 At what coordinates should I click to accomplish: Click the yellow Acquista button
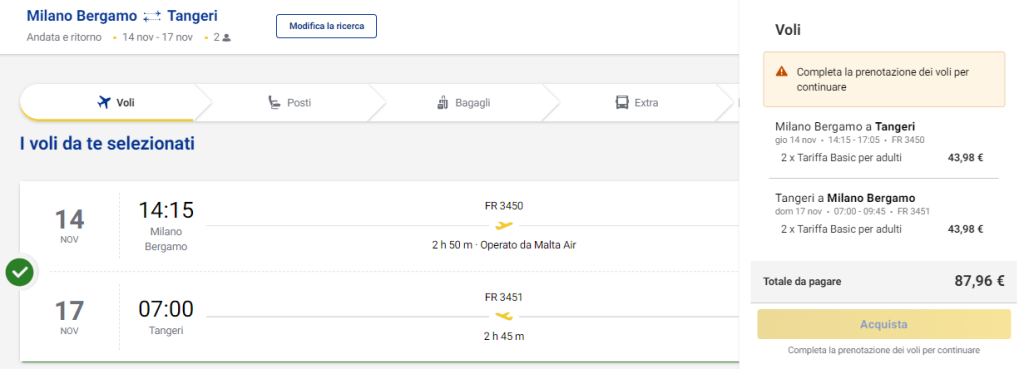(884, 324)
